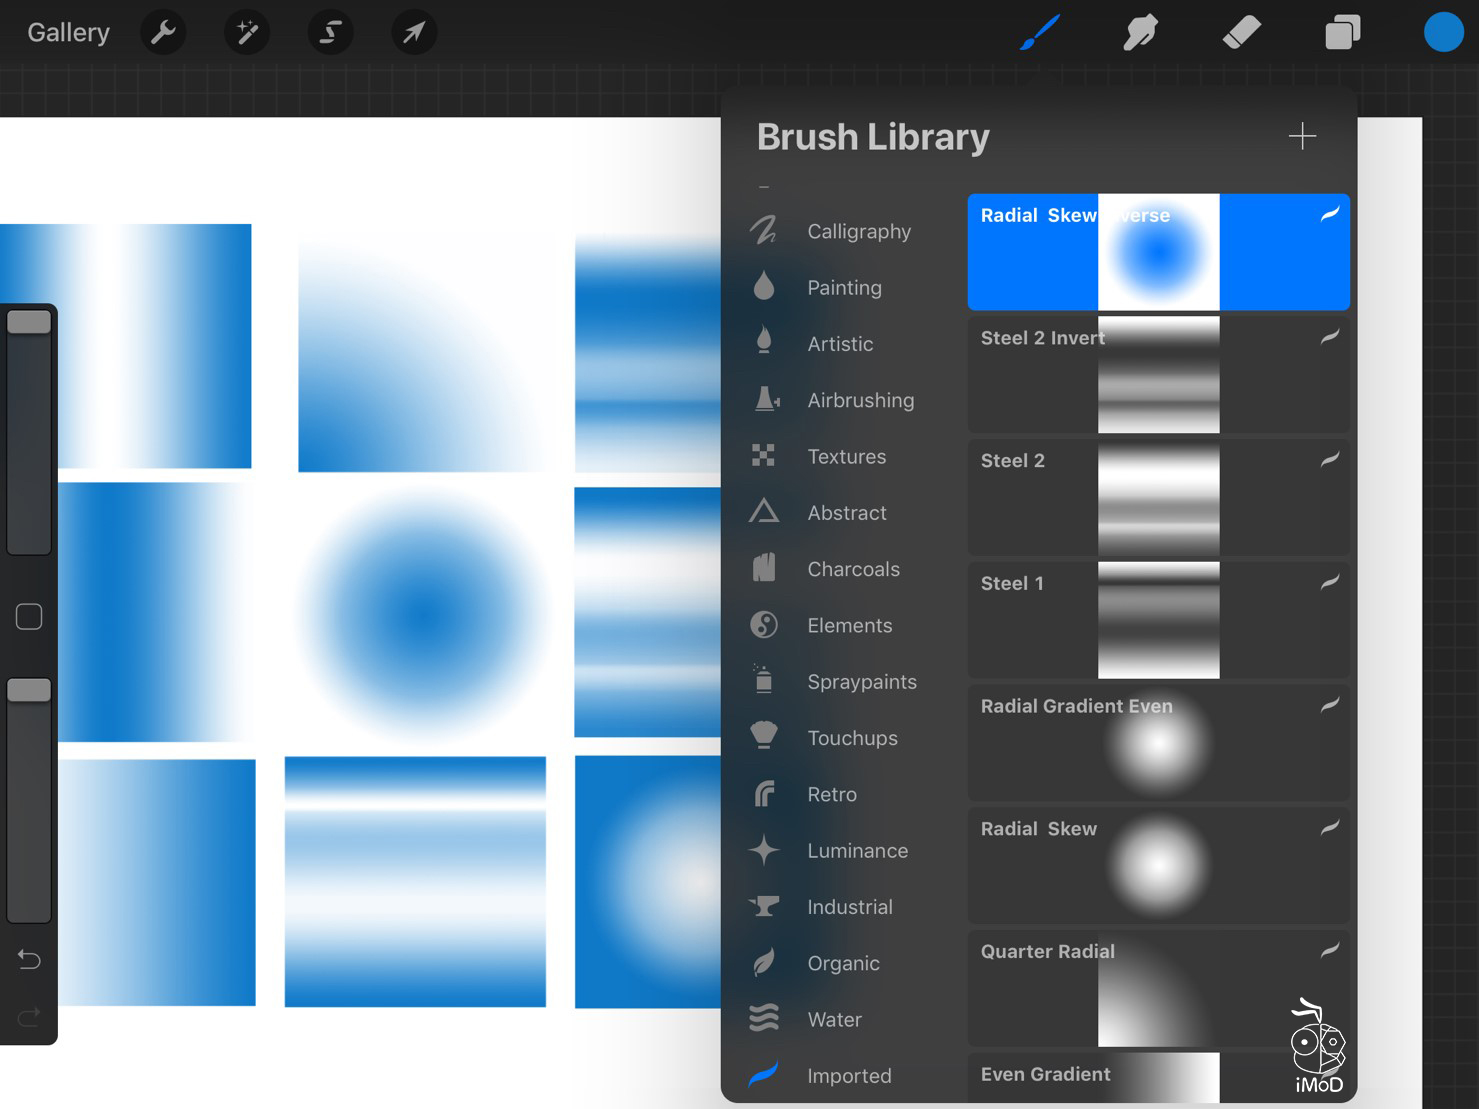Activate the Selection tool
Image resolution: width=1479 pixels, height=1109 pixels.
click(330, 33)
